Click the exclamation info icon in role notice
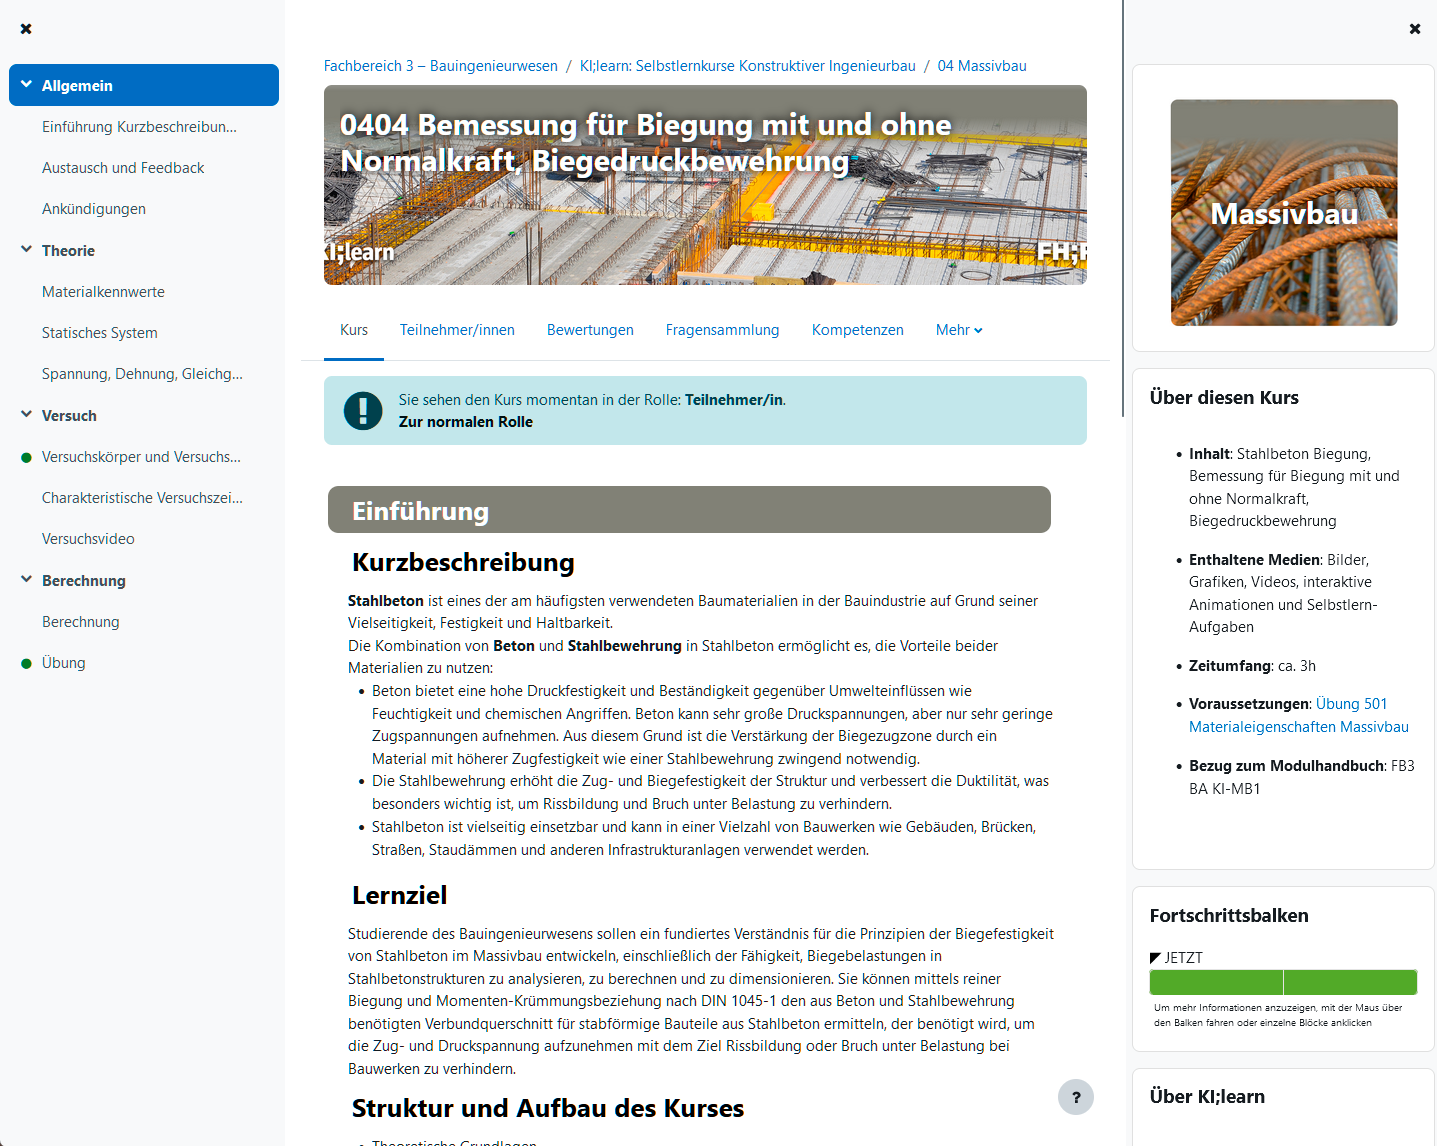The image size is (1437, 1146). pyautogui.click(x=363, y=411)
